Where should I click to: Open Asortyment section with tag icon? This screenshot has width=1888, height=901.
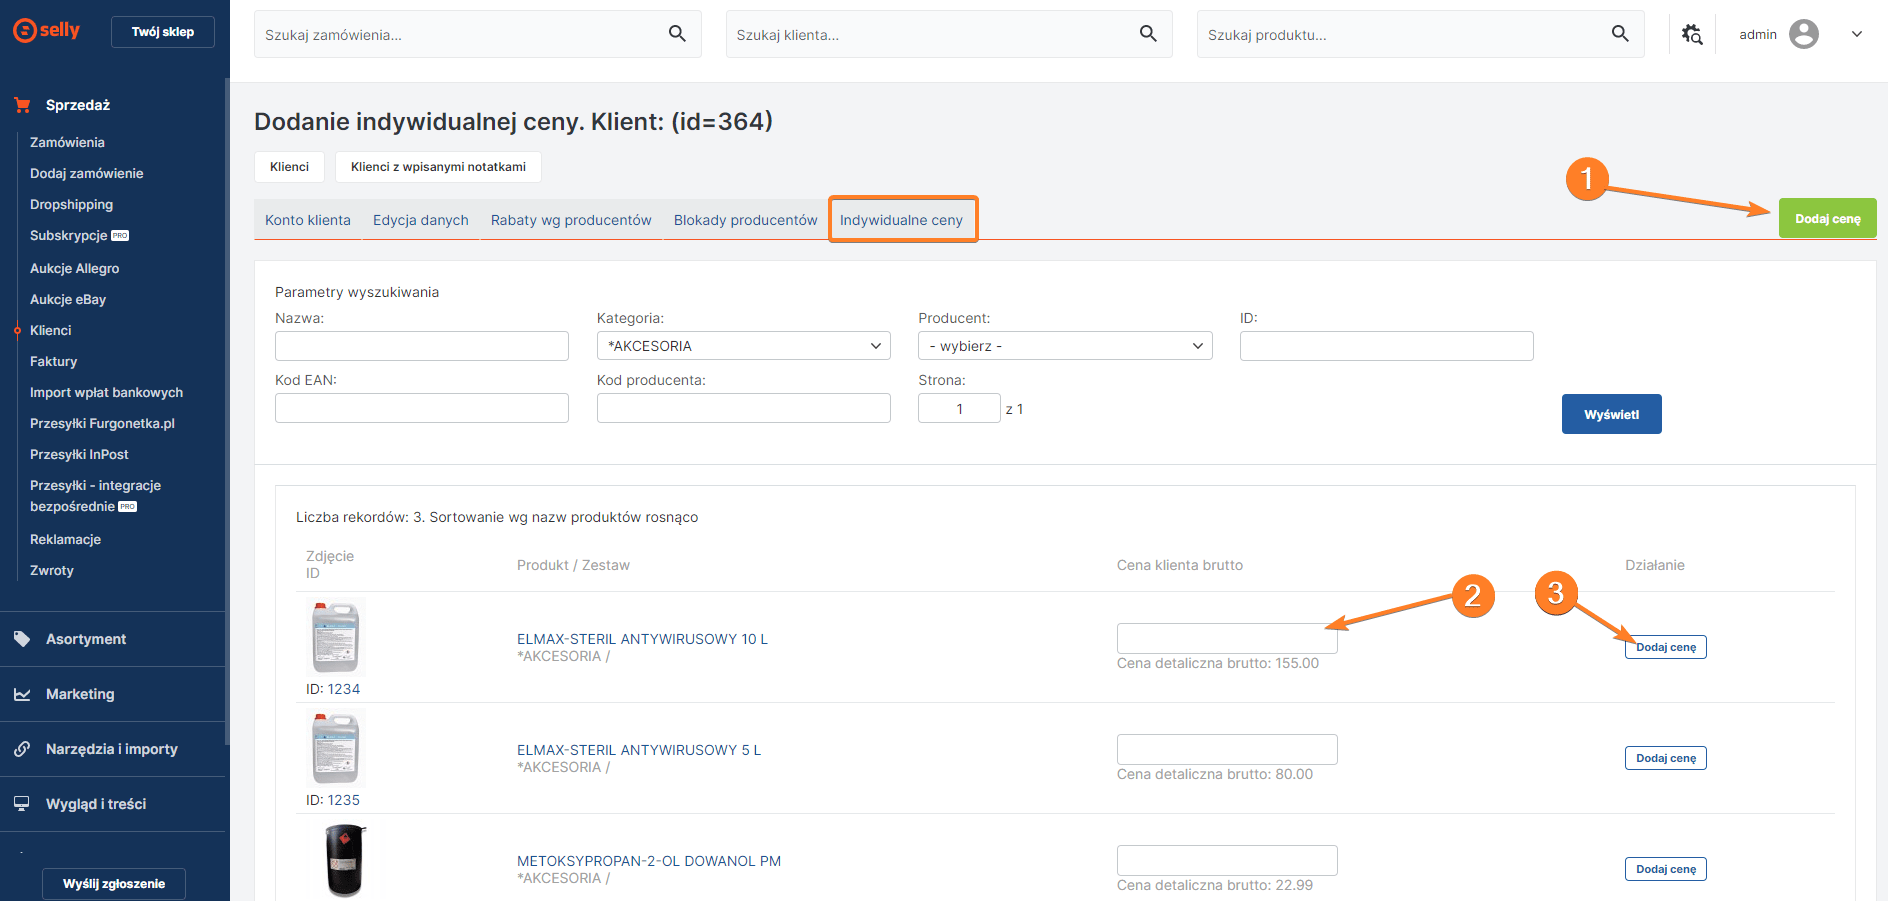(x=86, y=639)
